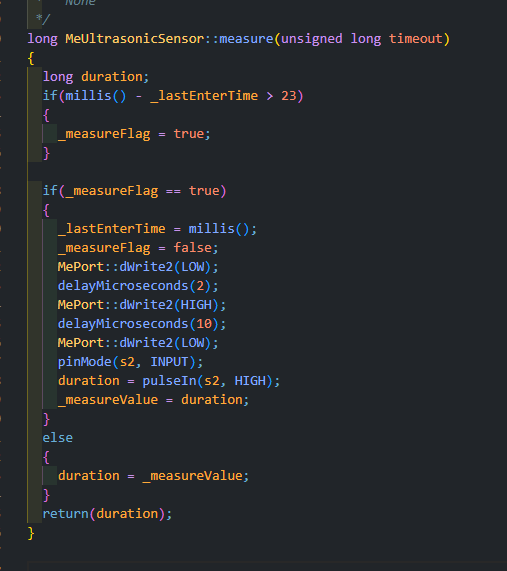Click _measureValue = duration assignment
The image size is (507, 571).
[x=153, y=400]
